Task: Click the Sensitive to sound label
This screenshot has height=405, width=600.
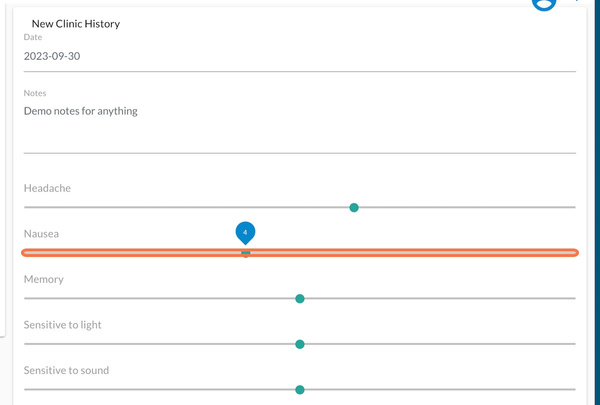Action: pos(66,370)
